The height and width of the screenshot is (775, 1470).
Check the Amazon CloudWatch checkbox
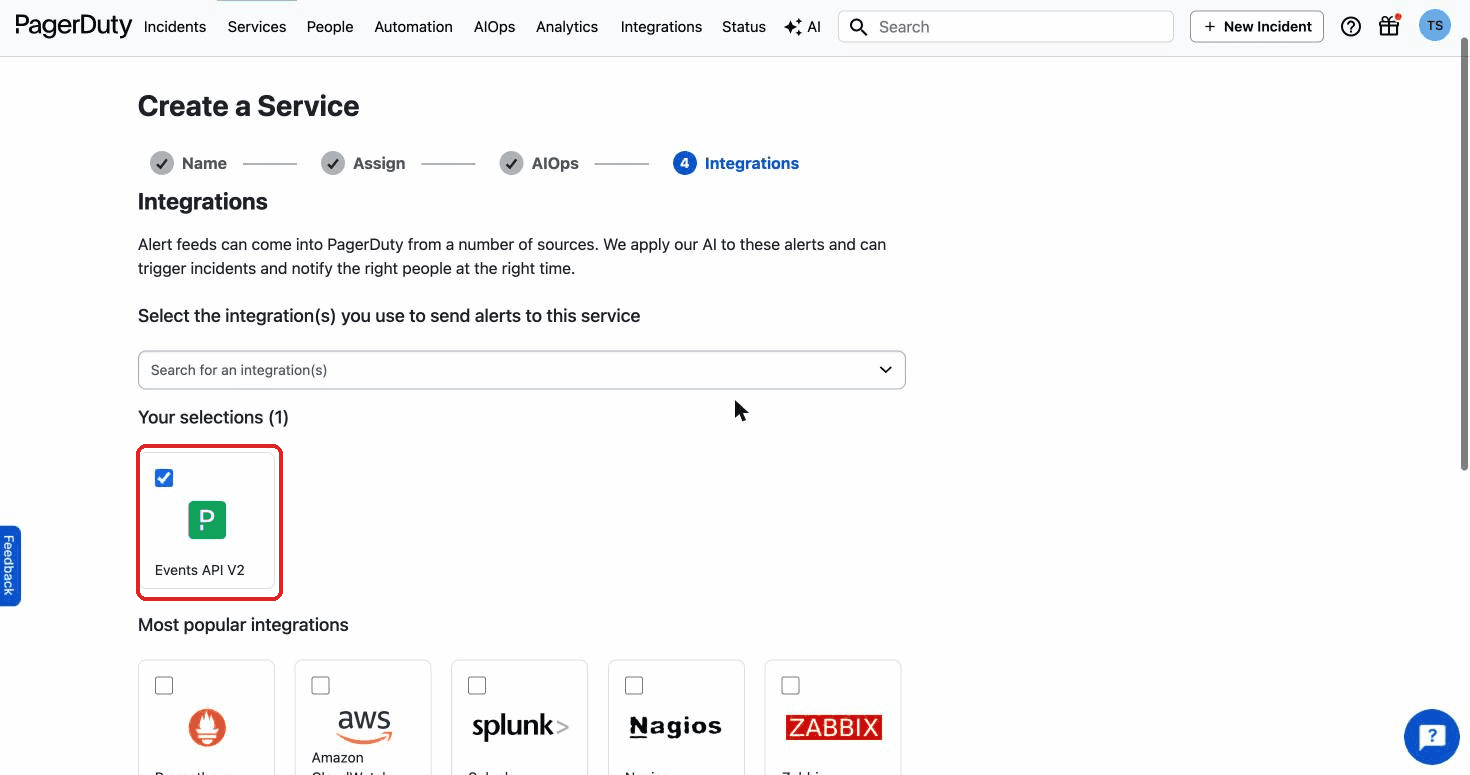tap(320, 685)
